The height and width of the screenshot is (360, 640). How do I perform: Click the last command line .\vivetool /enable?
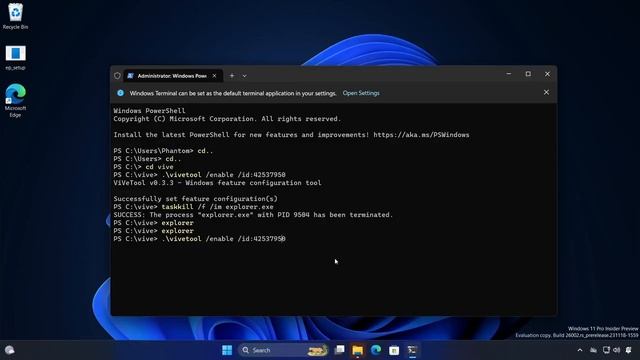pyautogui.click(x=200, y=239)
